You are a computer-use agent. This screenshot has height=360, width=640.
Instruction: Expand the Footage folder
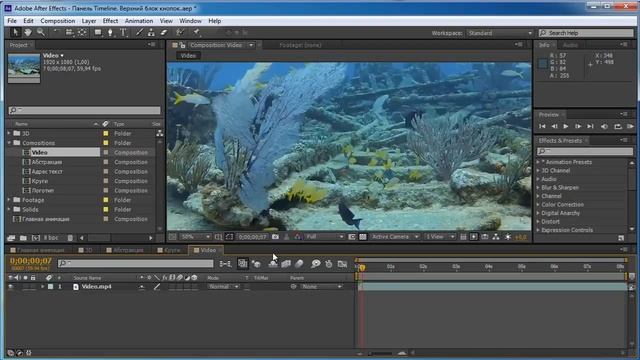pos(9,200)
